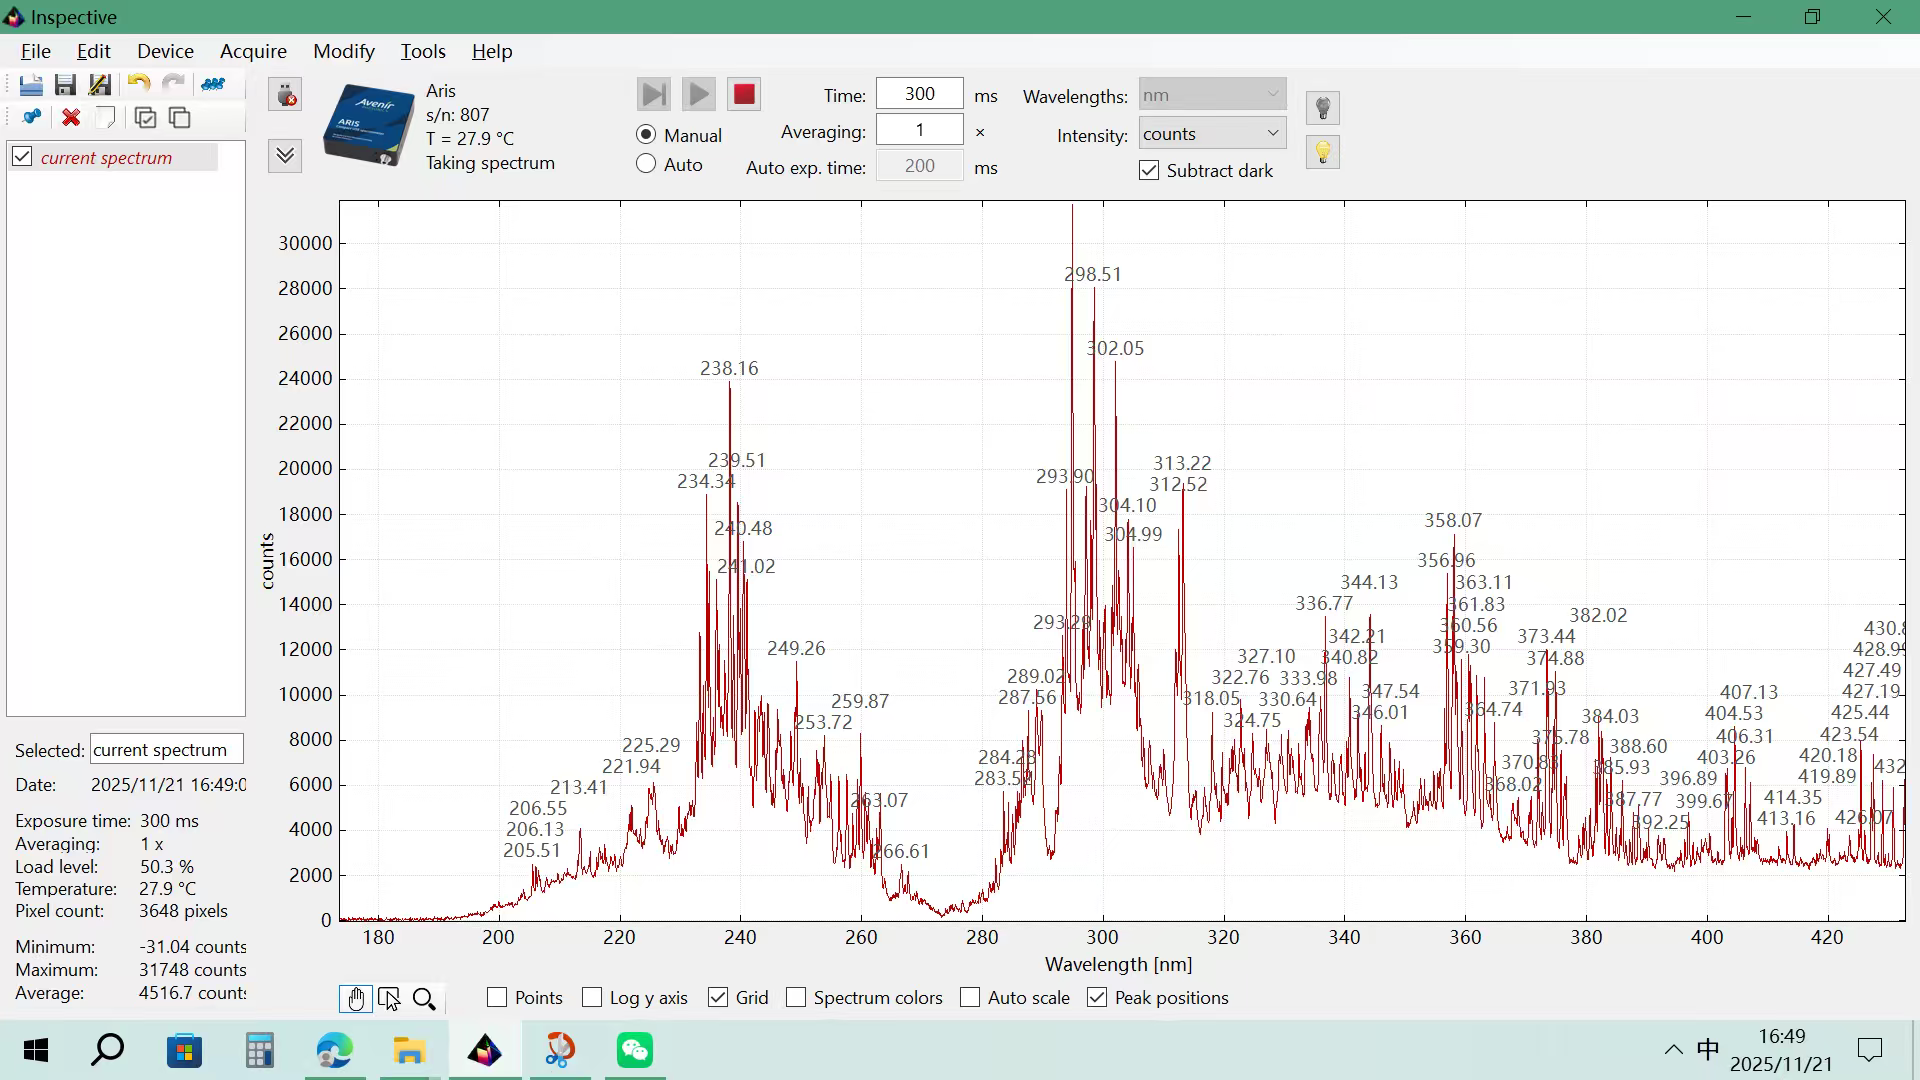Uncheck Peak positions option
The height and width of the screenshot is (1080, 1920).
(1097, 998)
